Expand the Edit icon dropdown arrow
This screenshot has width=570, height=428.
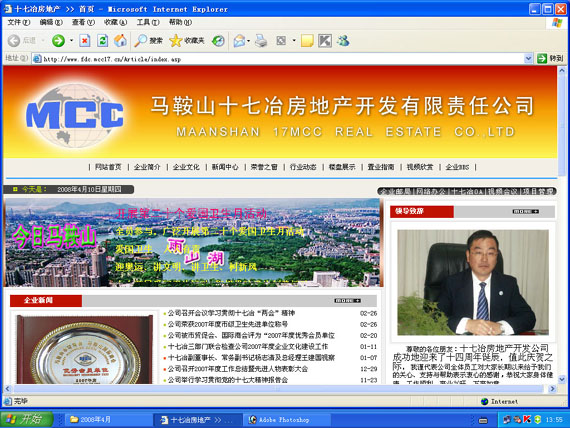[294, 40]
